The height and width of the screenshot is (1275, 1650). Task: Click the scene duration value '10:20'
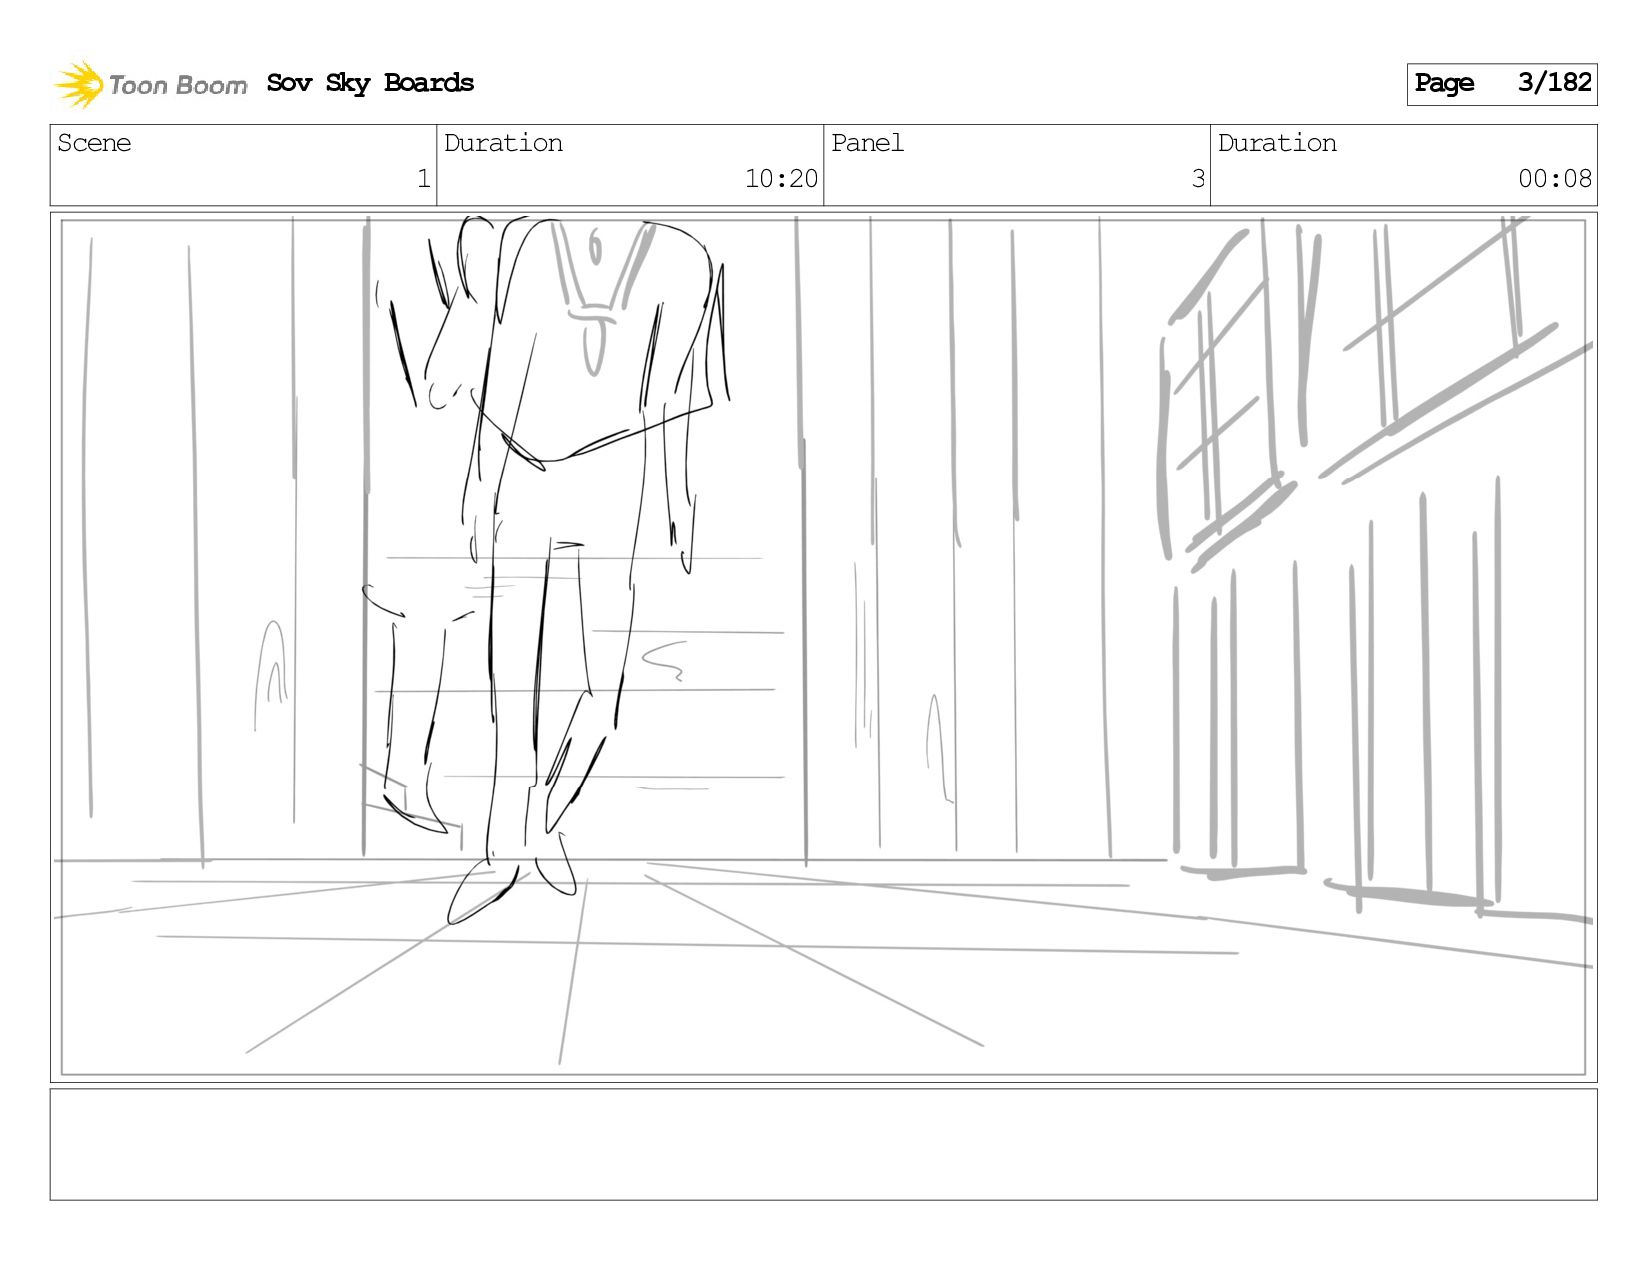click(x=781, y=179)
